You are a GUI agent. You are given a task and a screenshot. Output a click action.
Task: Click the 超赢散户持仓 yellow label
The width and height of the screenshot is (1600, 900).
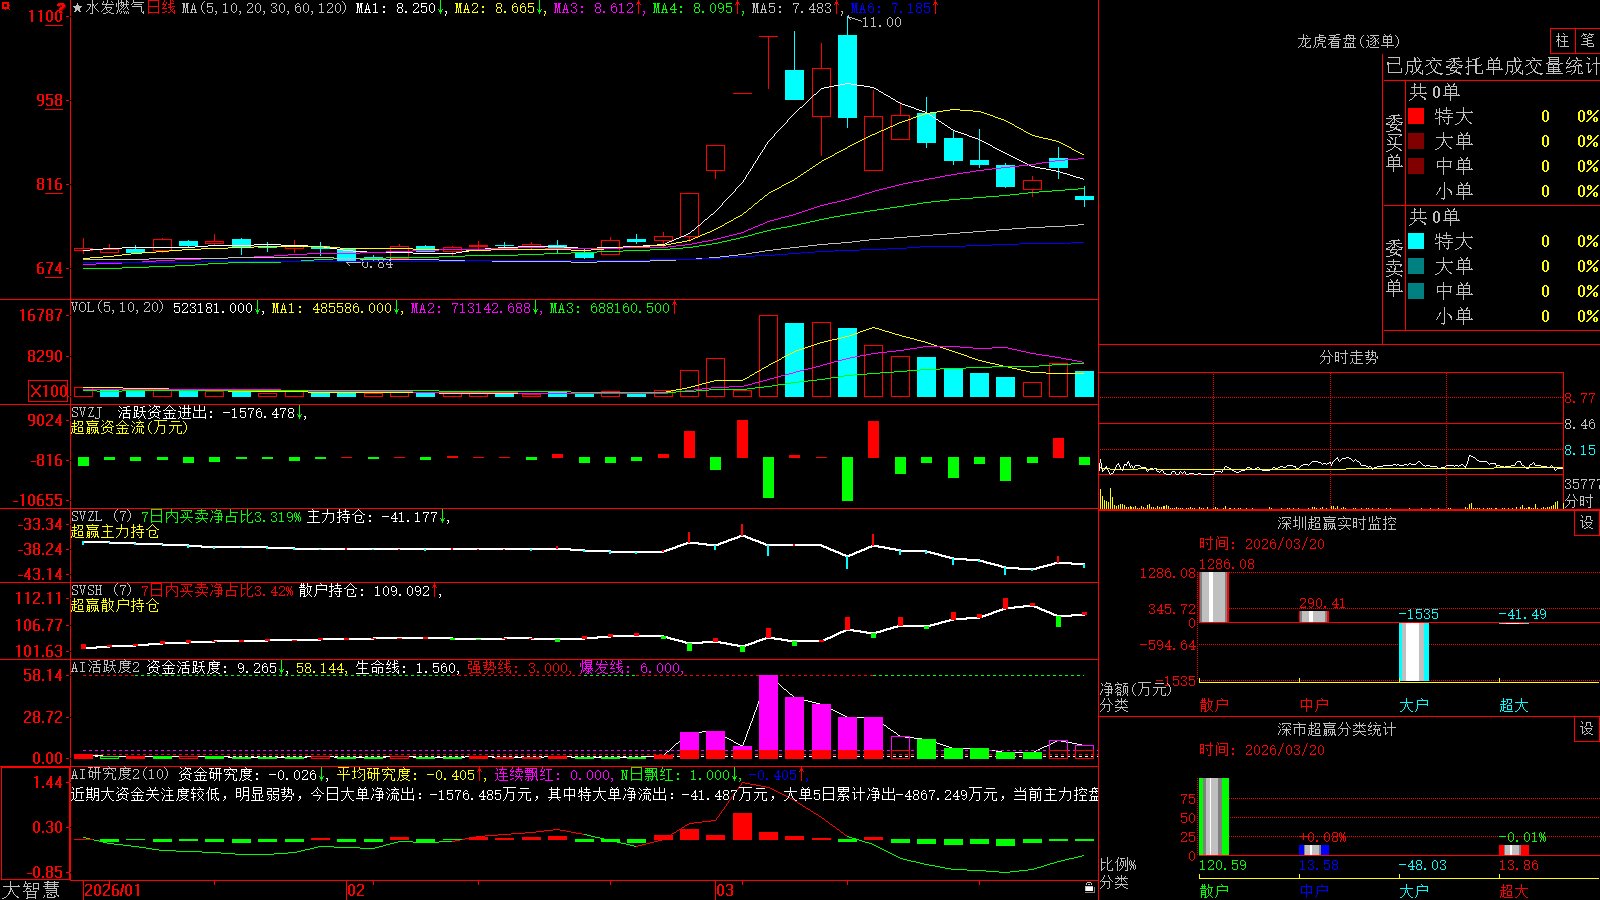pyautogui.click(x=115, y=606)
